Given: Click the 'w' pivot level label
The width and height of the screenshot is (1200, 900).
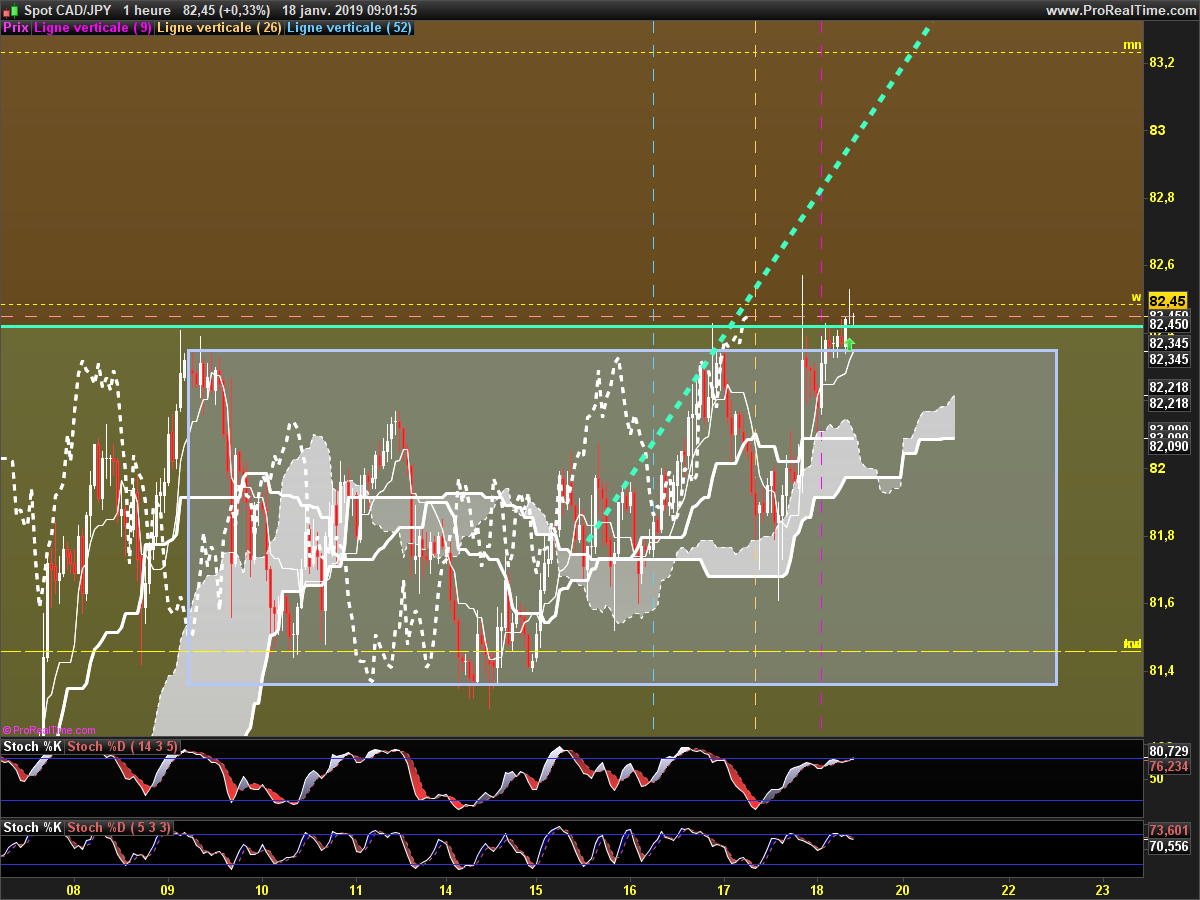Looking at the screenshot, I should [x=1136, y=297].
